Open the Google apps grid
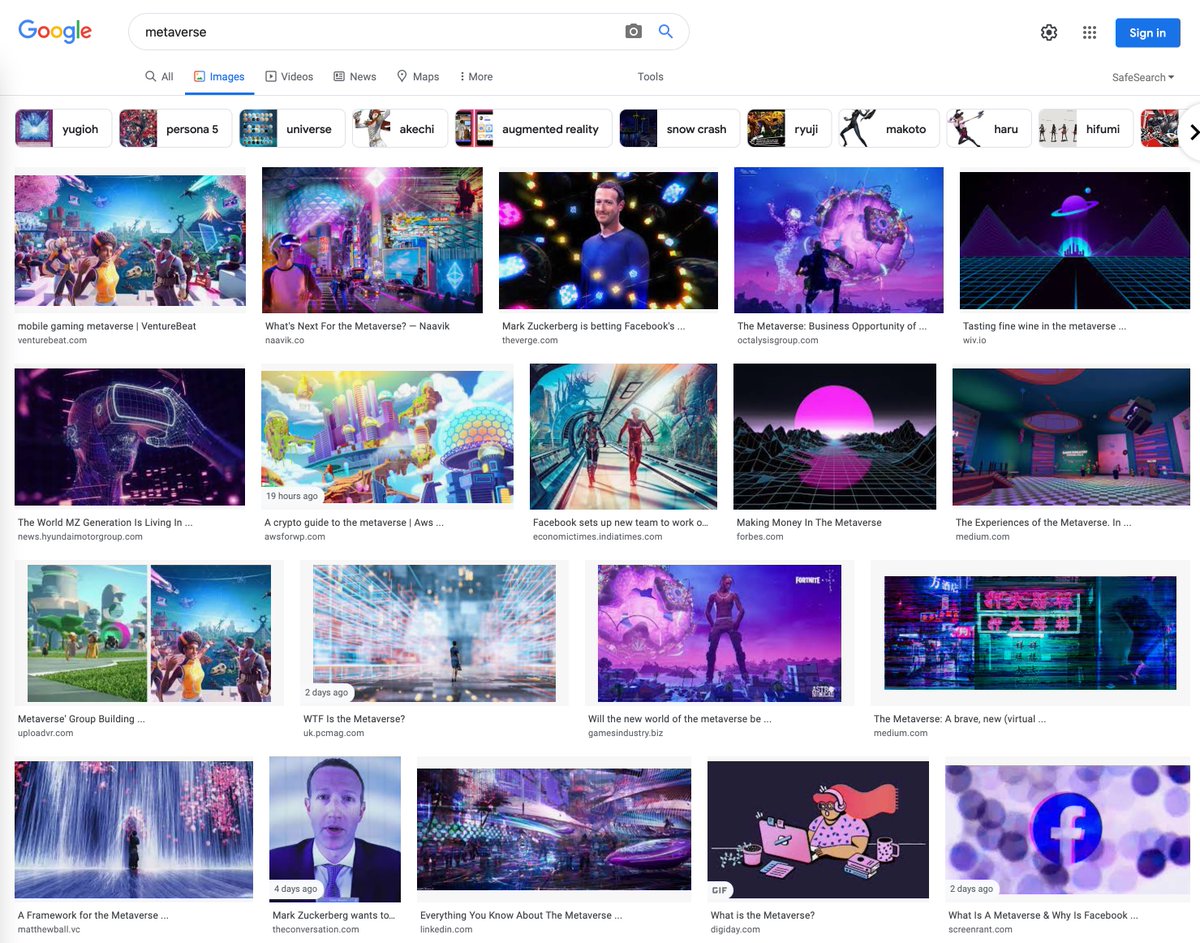1200x943 pixels. click(1090, 33)
